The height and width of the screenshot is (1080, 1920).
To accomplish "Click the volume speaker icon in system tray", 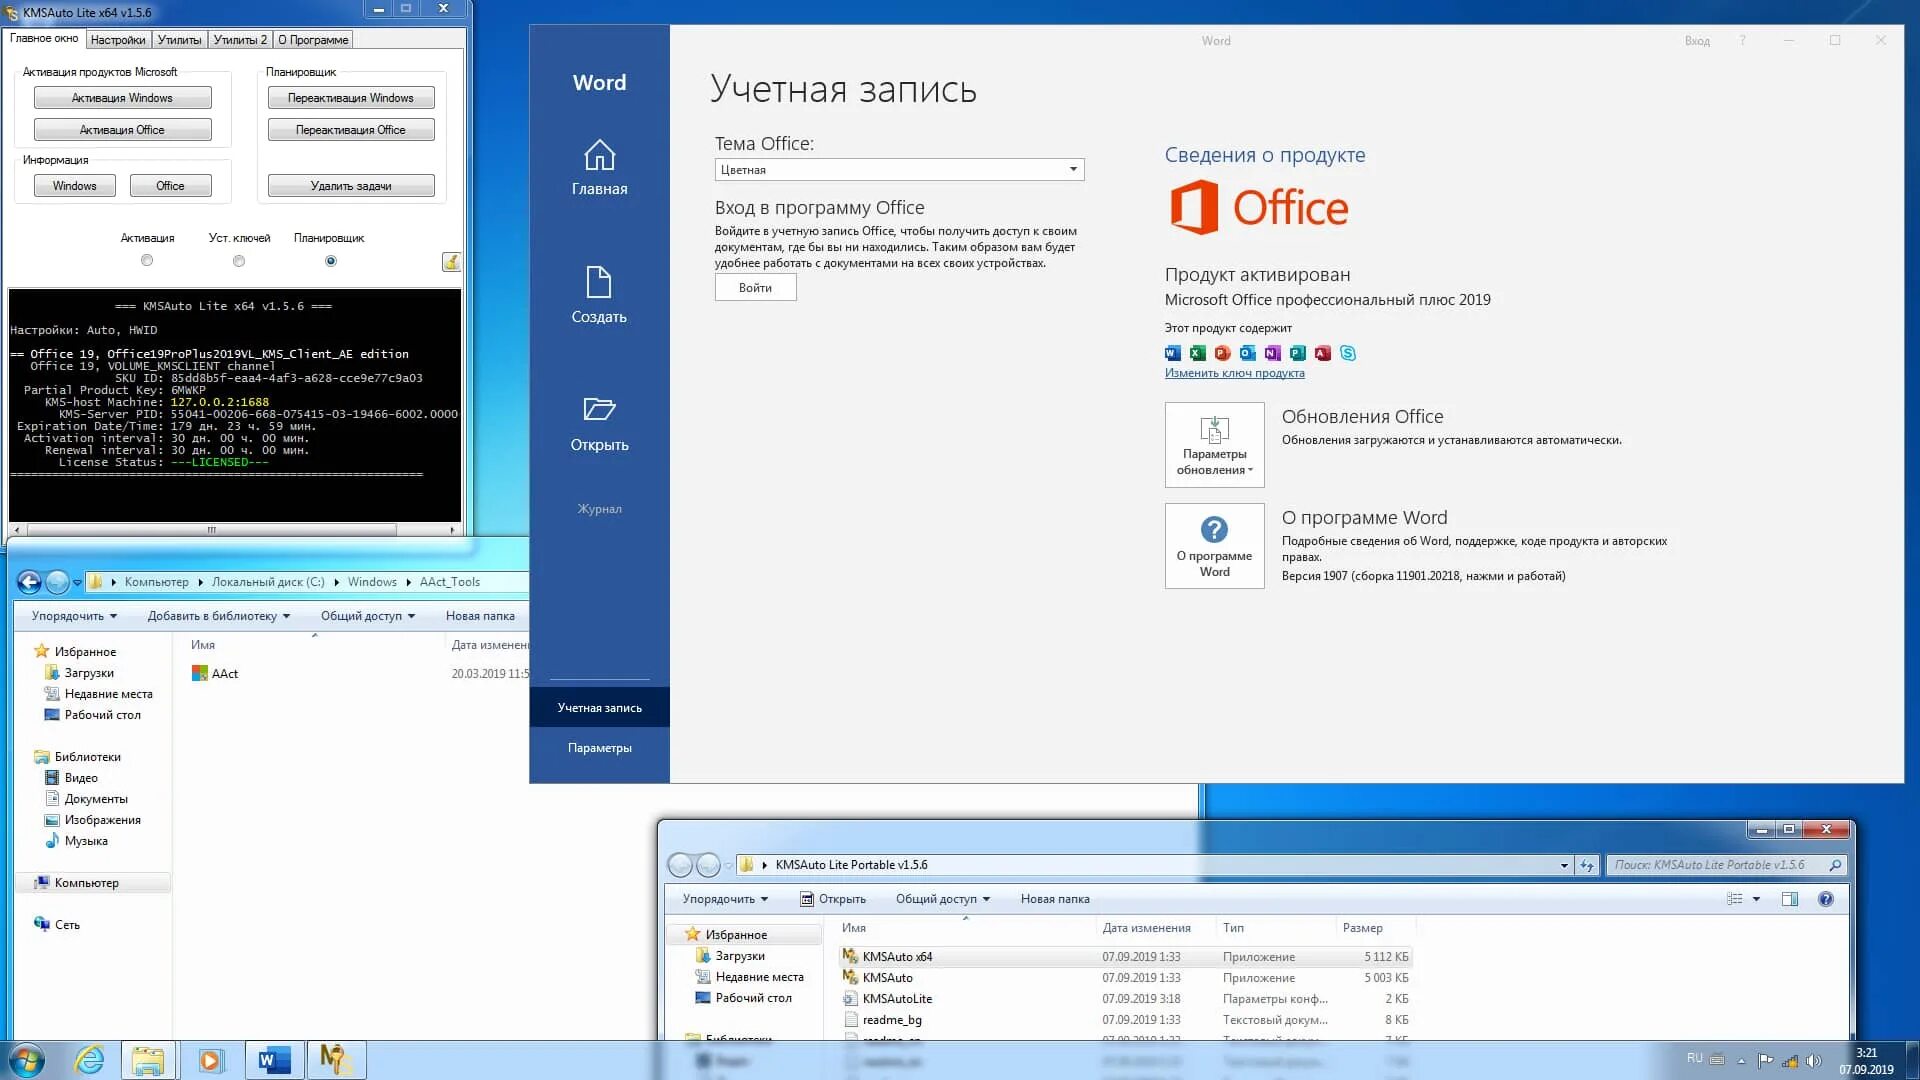I will coord(1814,1061).
